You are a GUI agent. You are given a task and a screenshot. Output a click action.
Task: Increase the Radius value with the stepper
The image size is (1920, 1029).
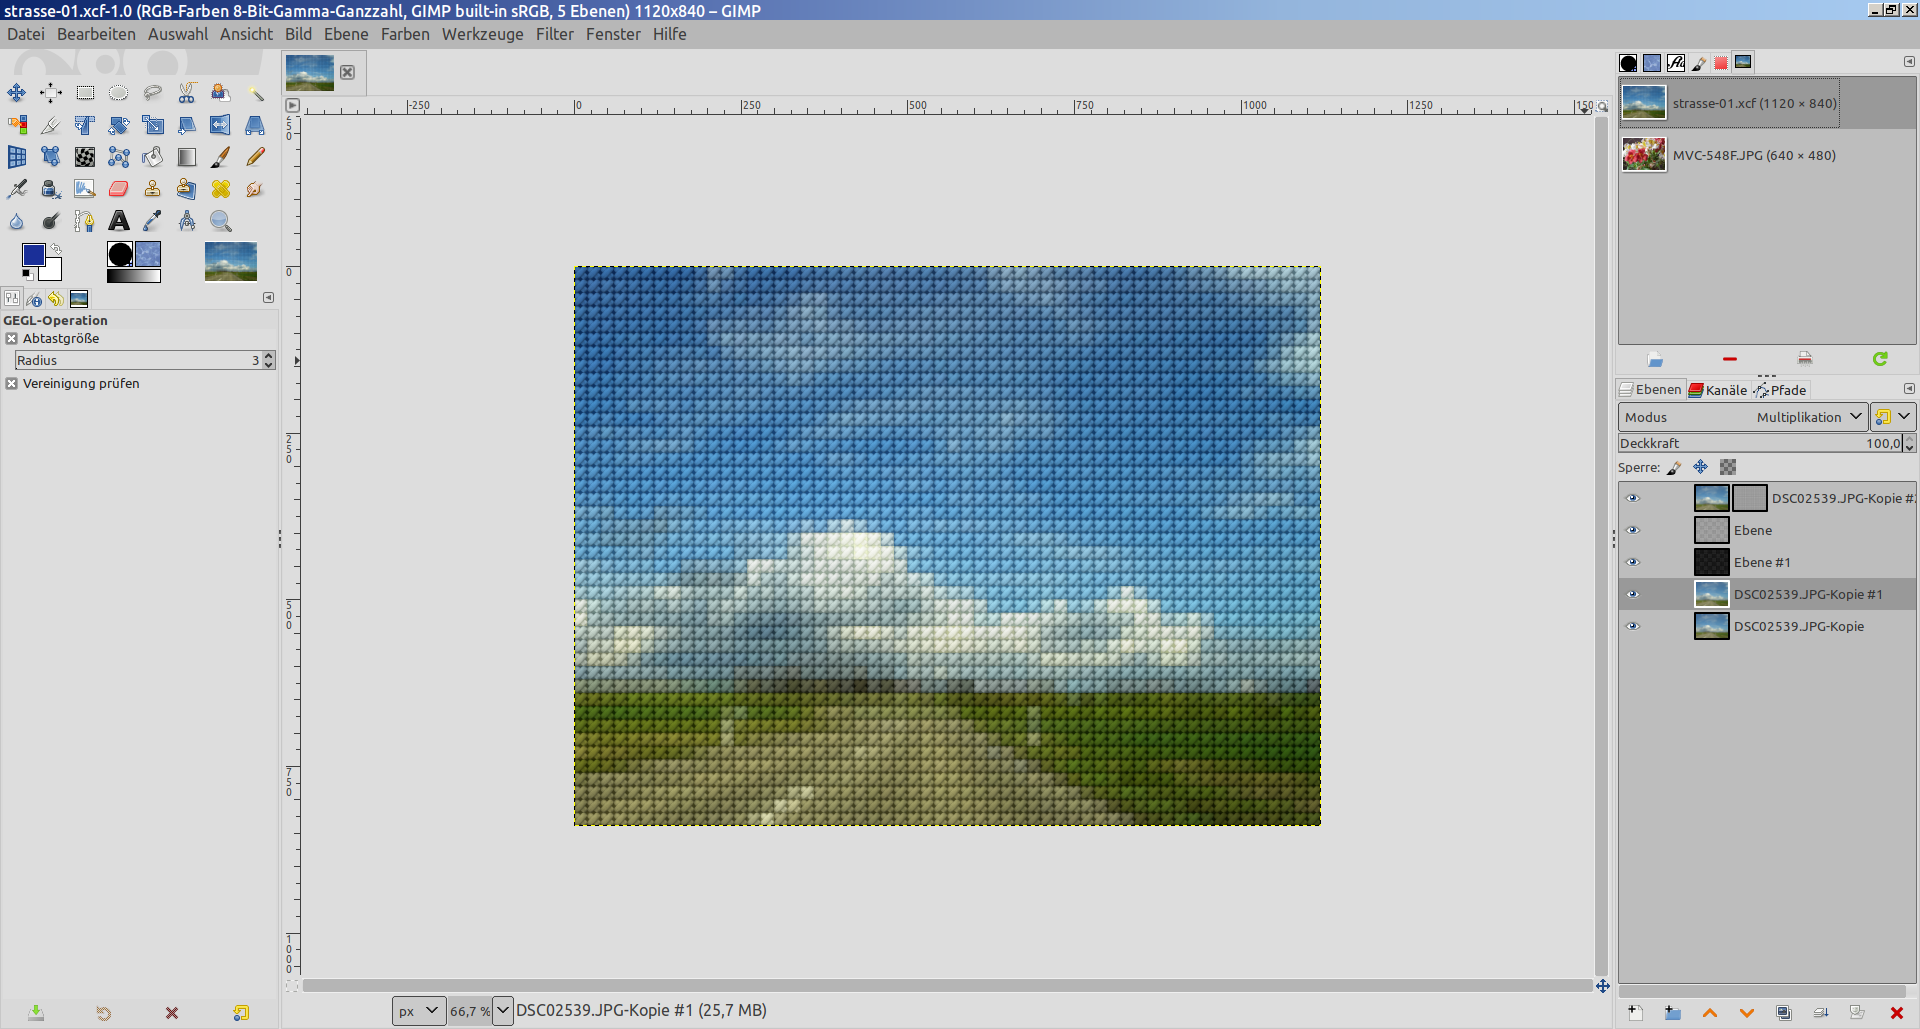coord(269,356)
